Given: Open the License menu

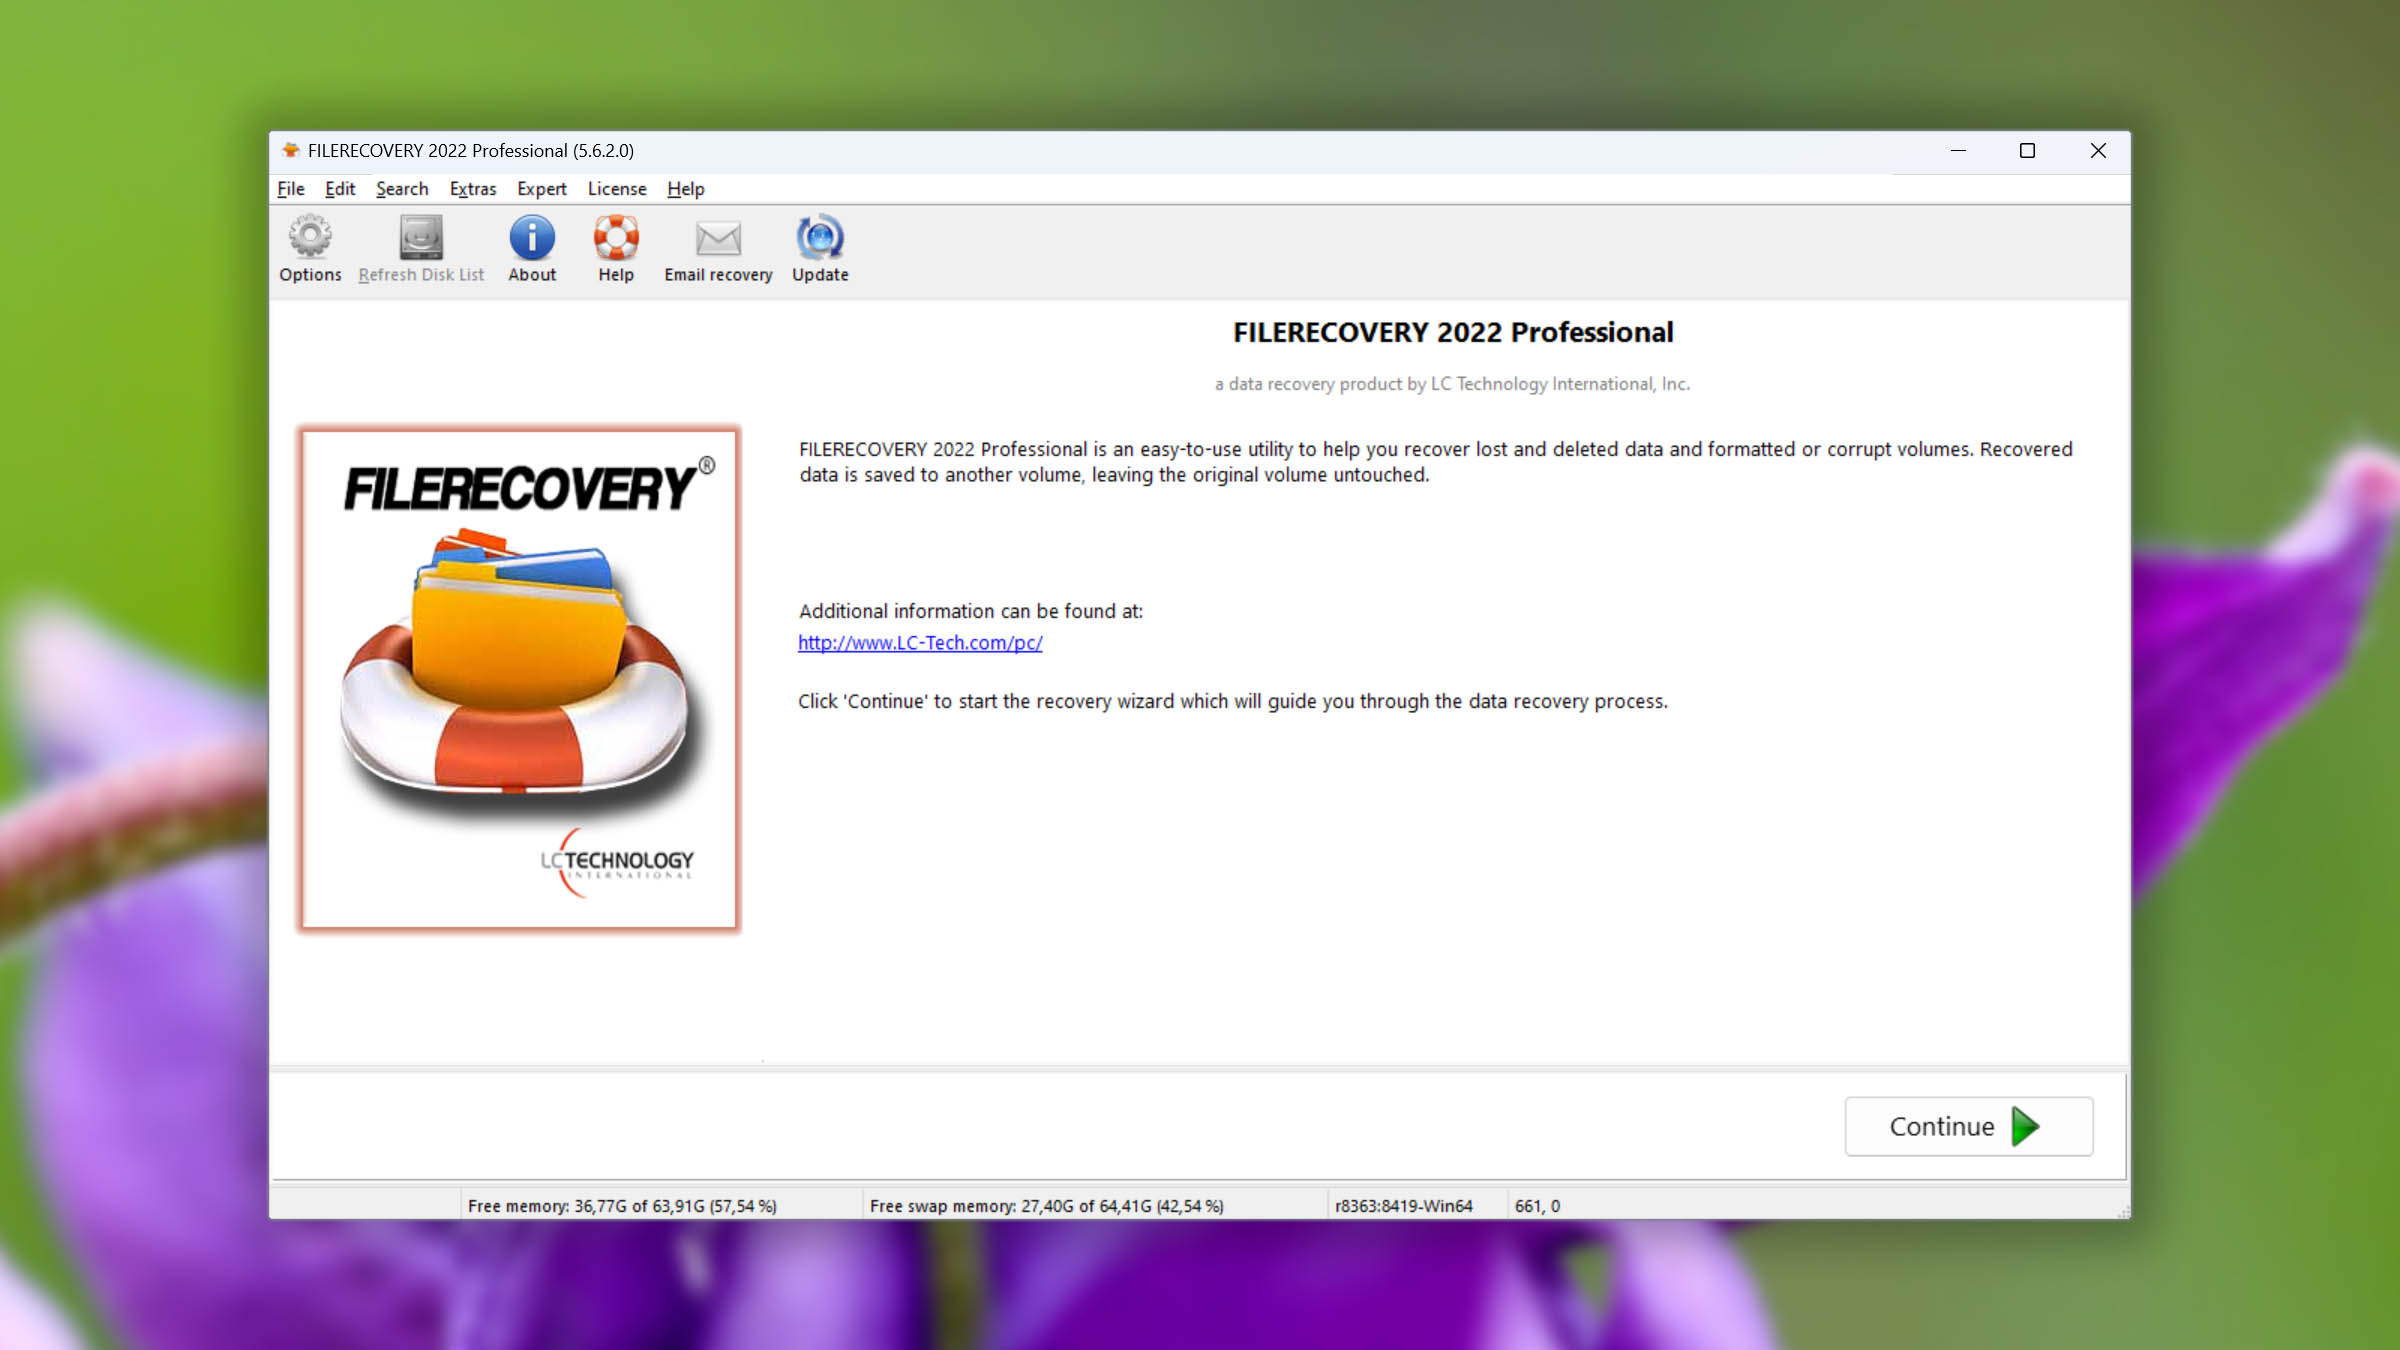Looking at the screenshot, I should coord(617,189).
